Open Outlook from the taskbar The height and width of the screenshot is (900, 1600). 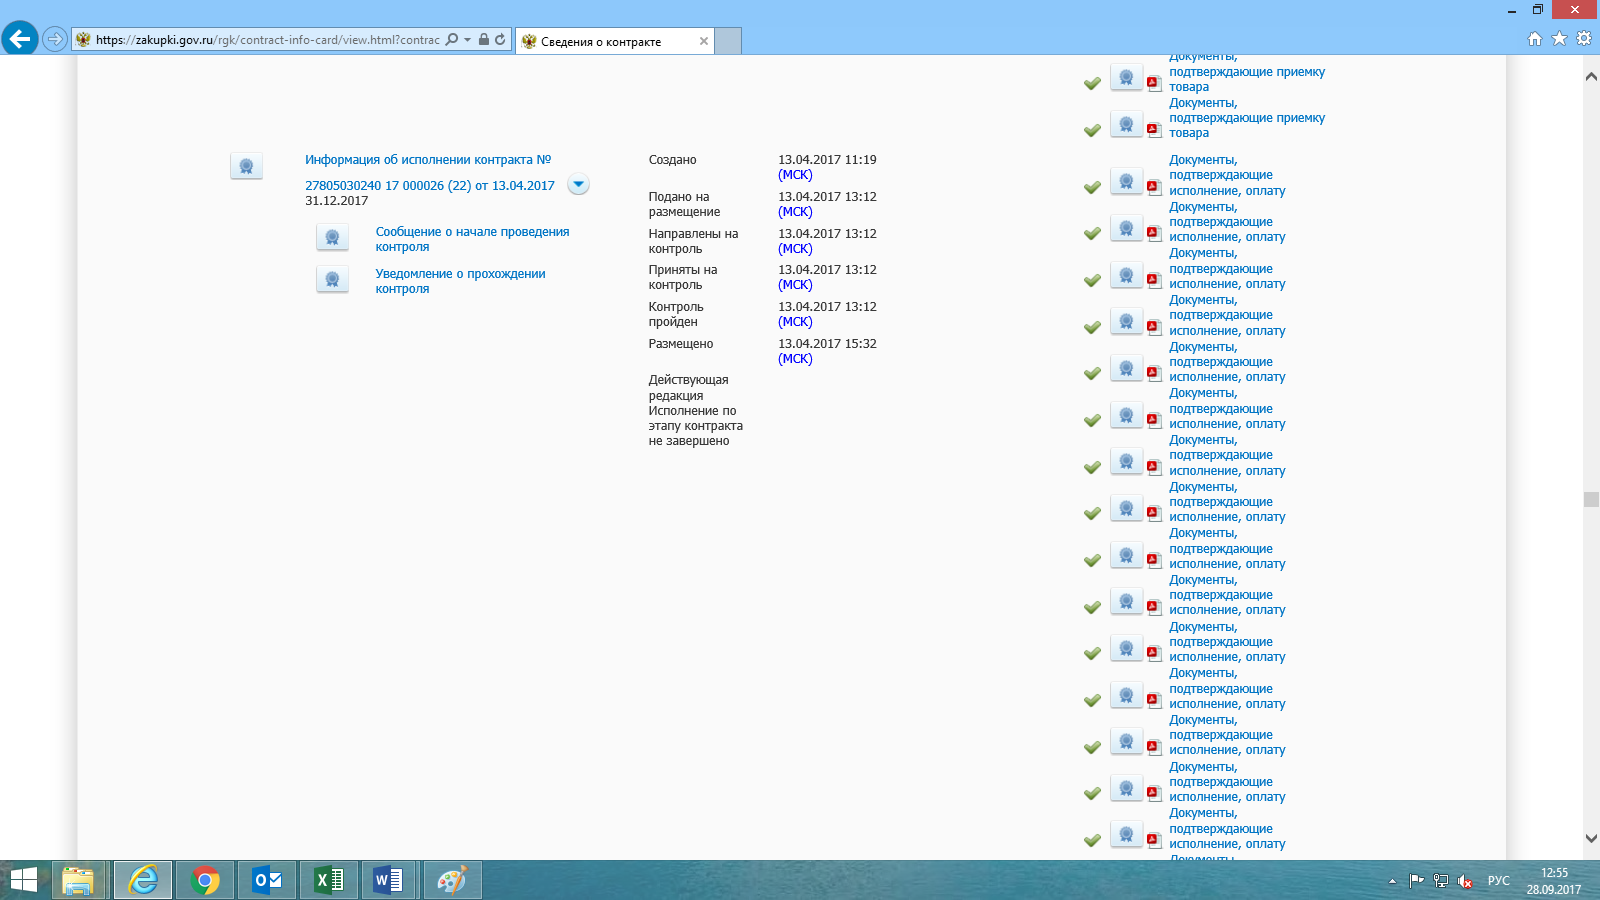267,881
